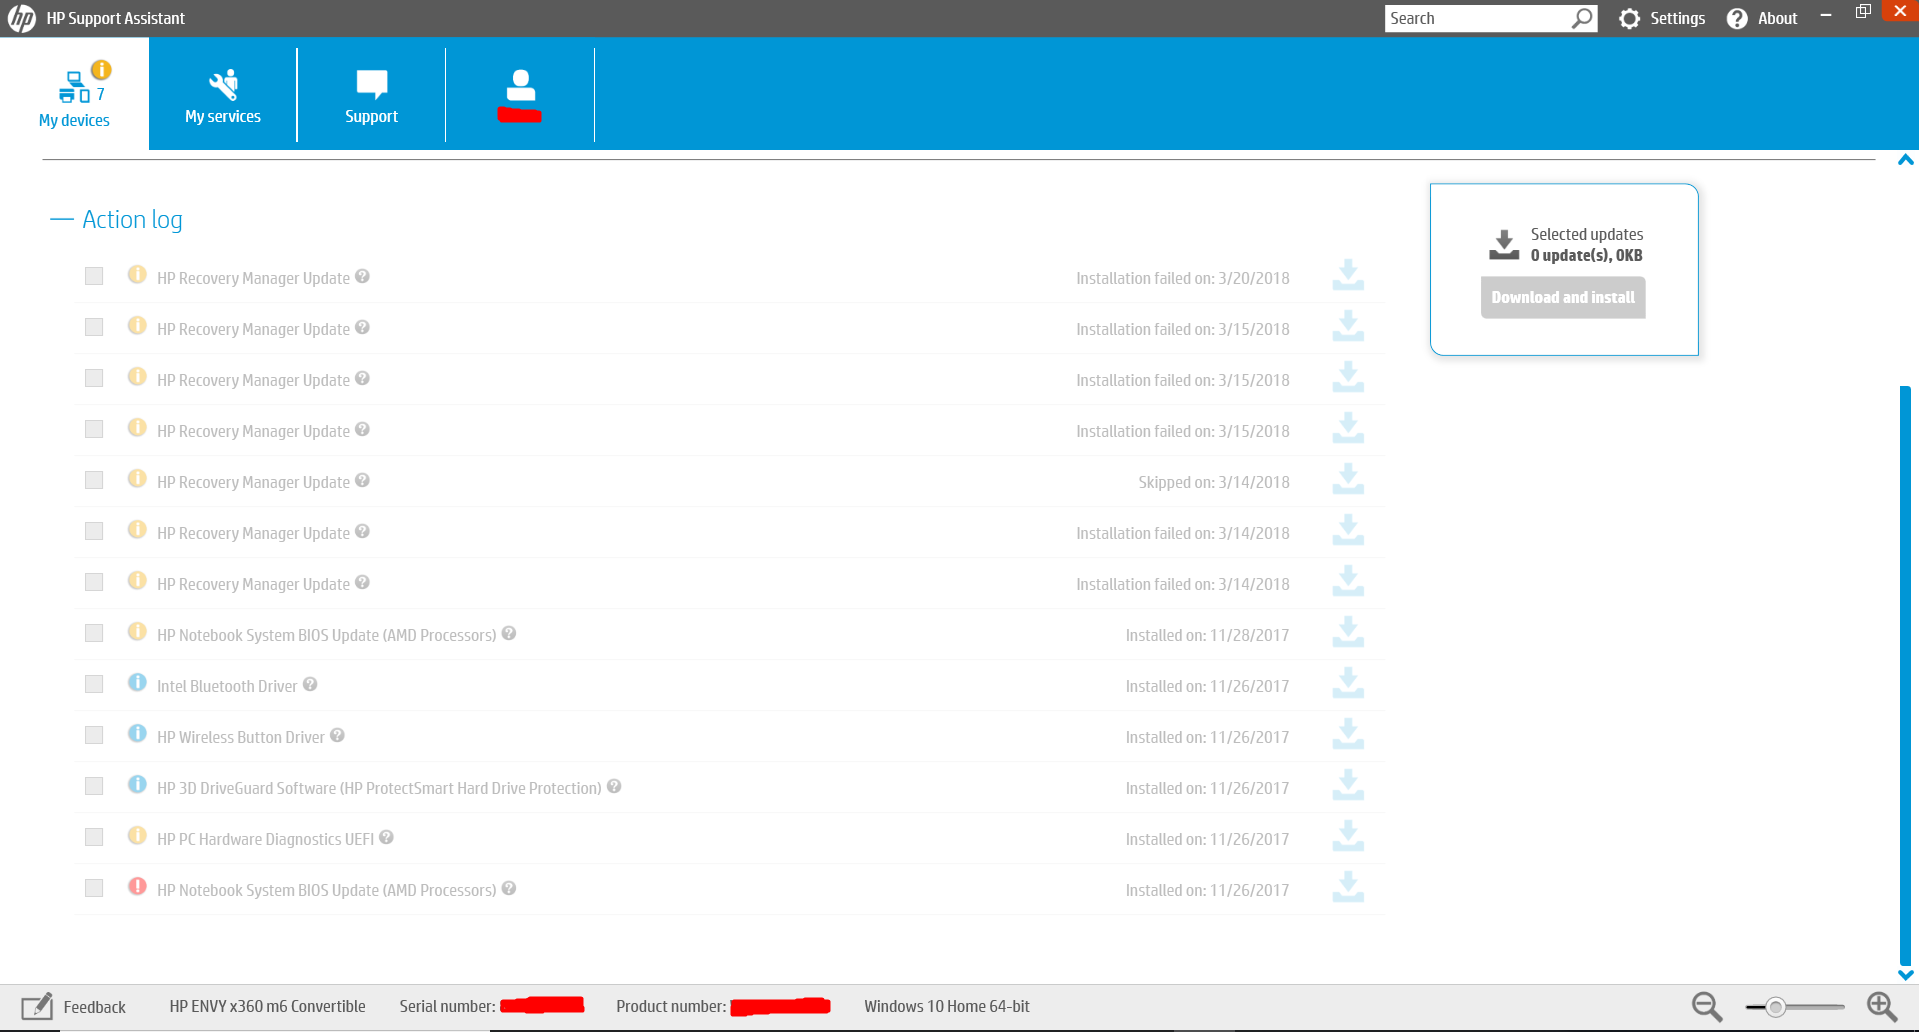Check the 3/20/2018 HP Recovery Manager Update box
This screenshot has height=1032, width=1919.
94,276
